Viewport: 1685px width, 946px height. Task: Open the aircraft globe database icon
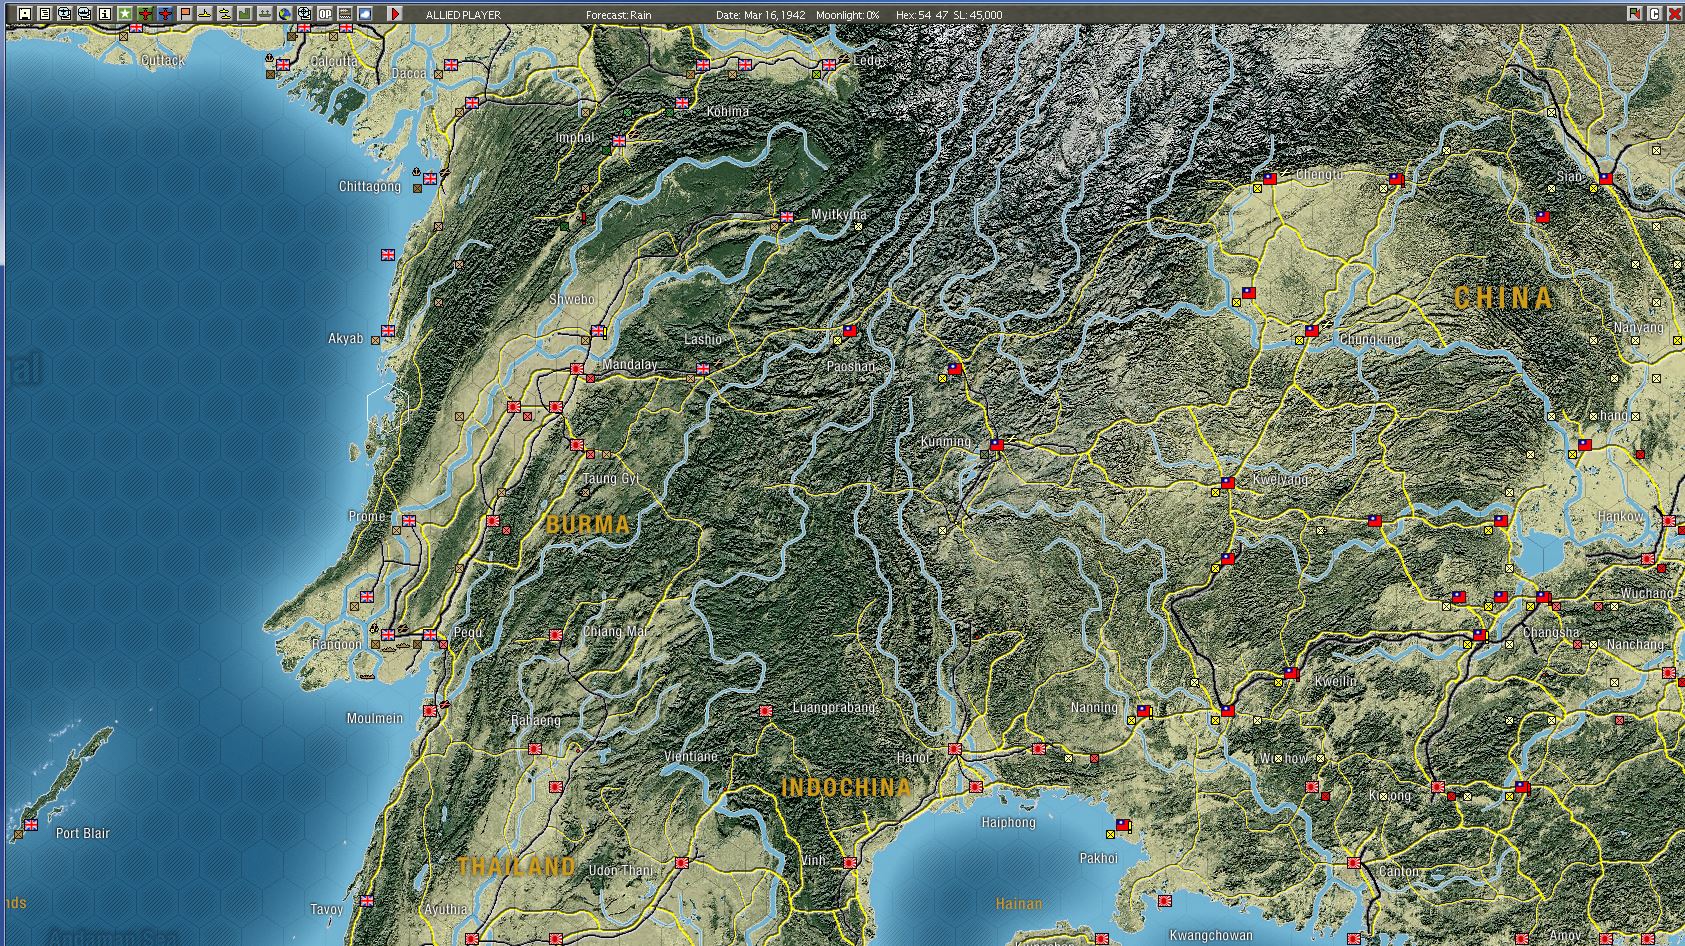(x=65, y=14)
